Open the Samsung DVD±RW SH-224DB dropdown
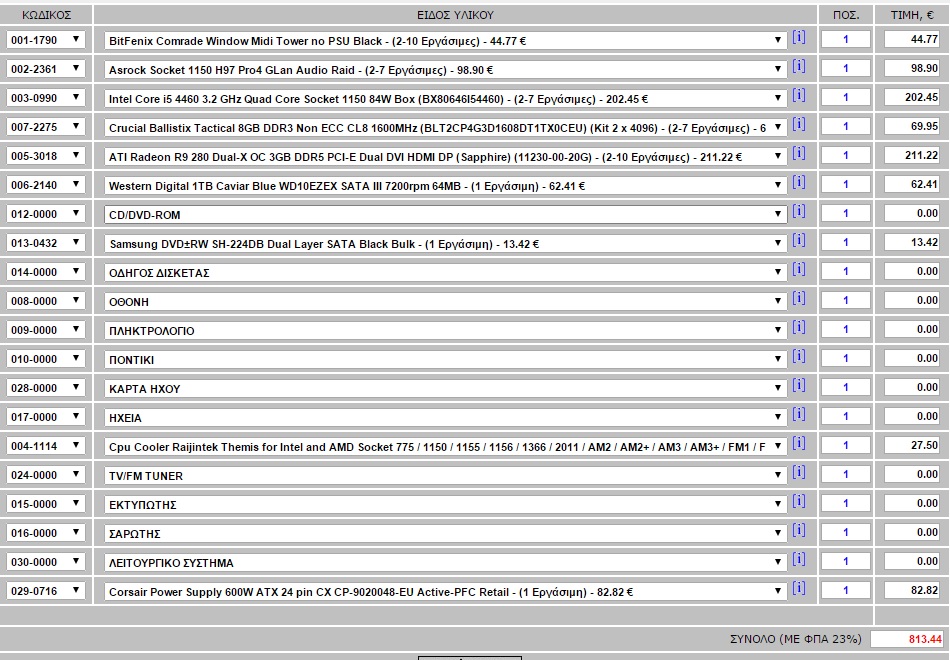 pyautogui.click(x=445, y=244)
